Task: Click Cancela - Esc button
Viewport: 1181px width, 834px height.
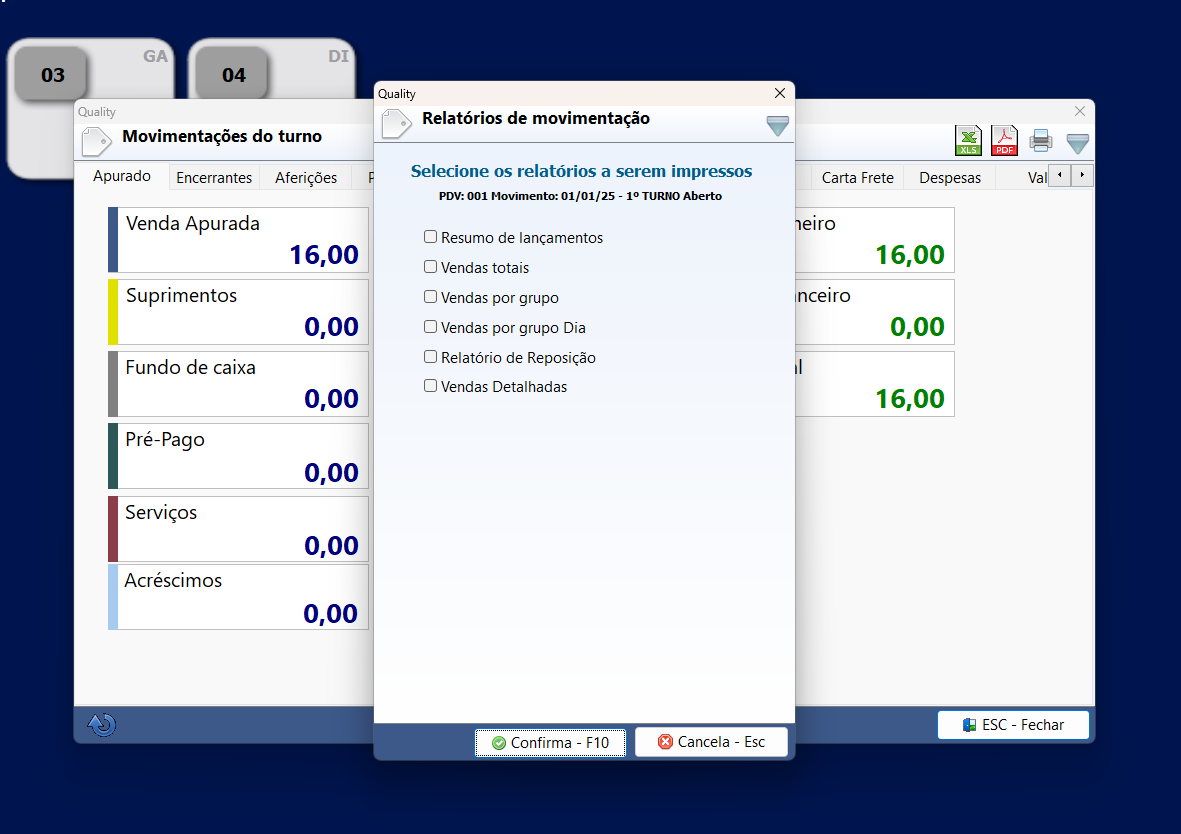Action: click(712, 742)
